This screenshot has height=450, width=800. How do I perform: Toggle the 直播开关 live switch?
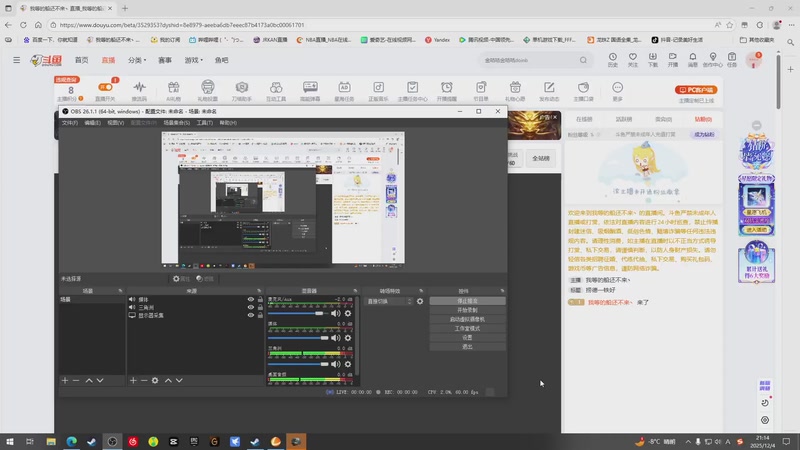[x=106, y=87]
